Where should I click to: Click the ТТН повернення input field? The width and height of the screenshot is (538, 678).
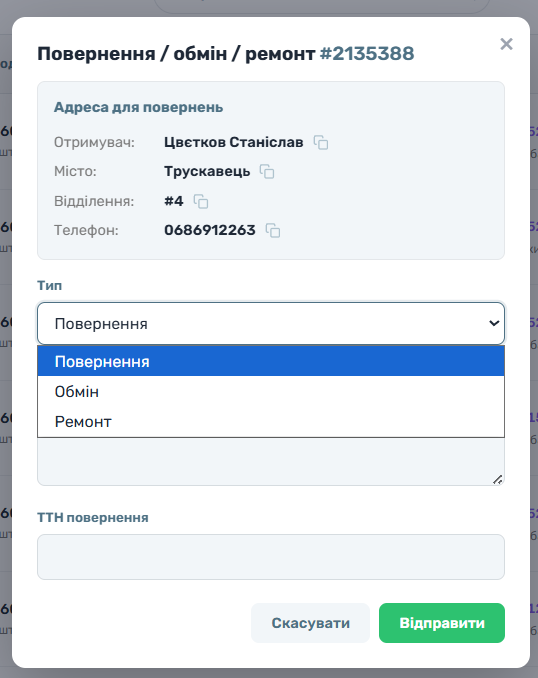tap(271, 557)
